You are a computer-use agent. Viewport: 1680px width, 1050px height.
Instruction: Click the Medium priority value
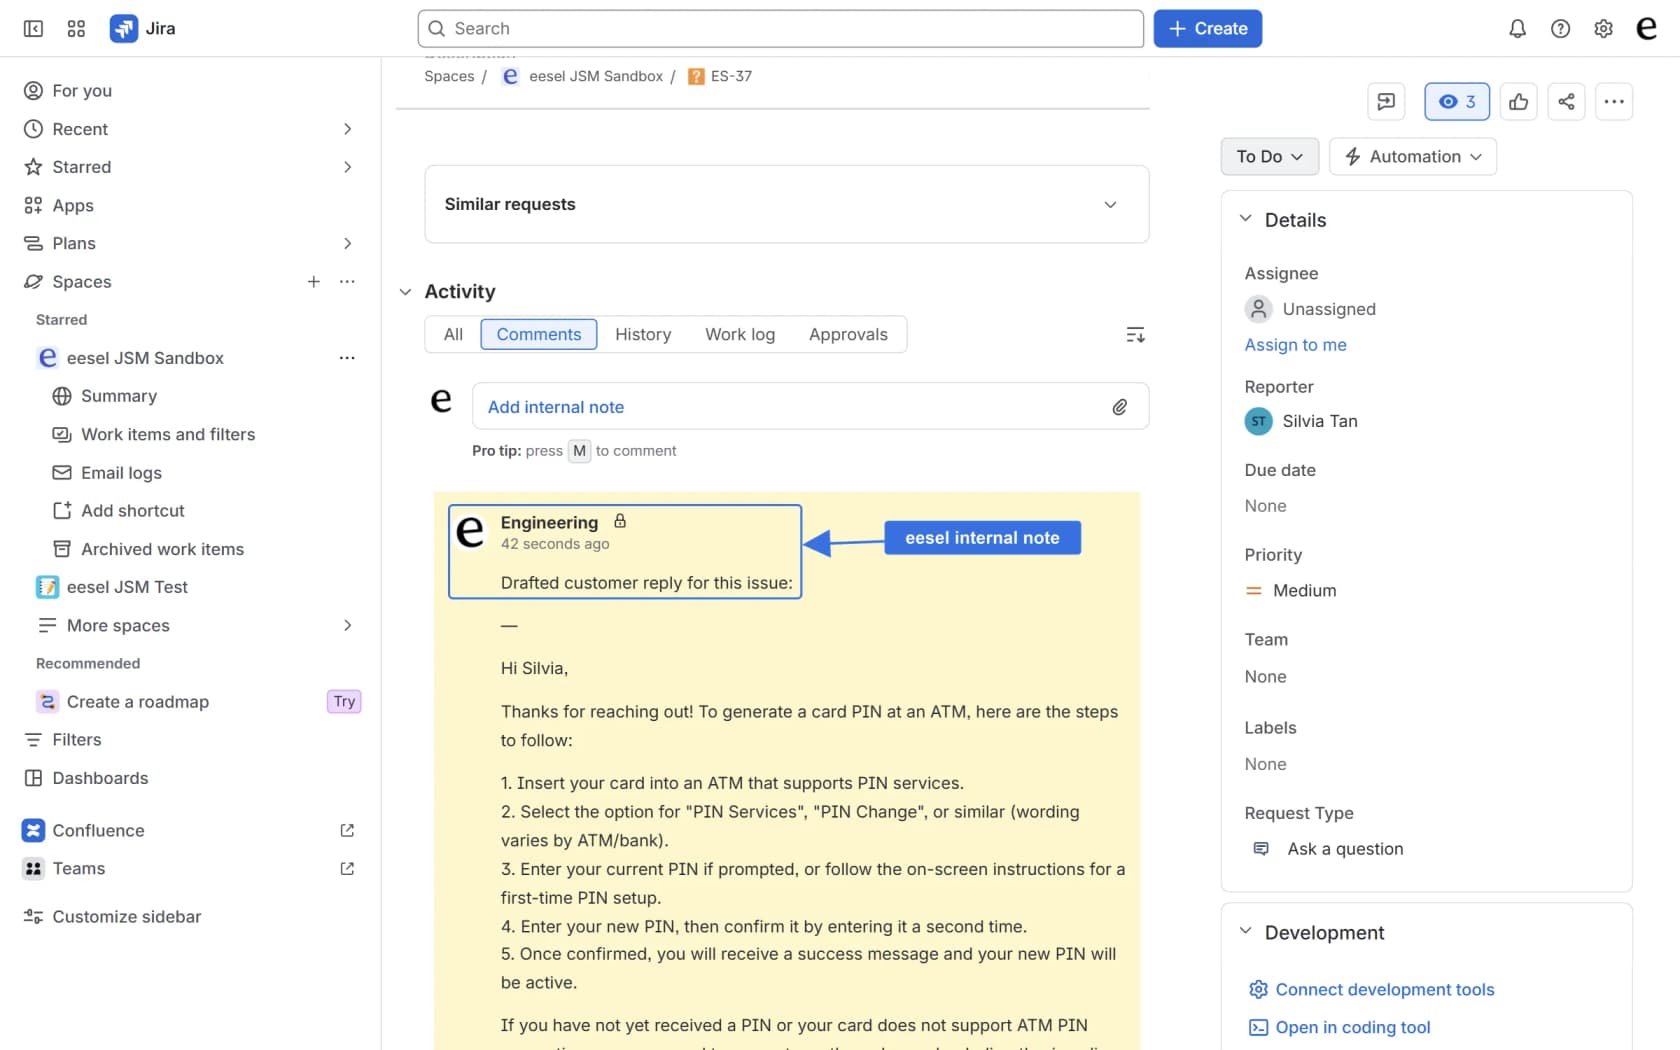pos(1290,590)
